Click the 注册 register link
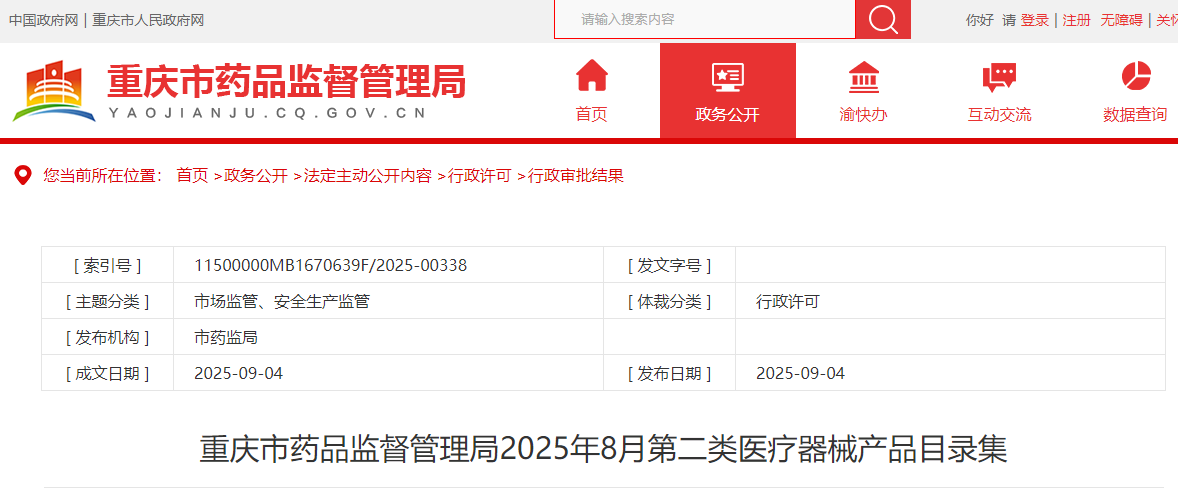 click(1077, 20)
